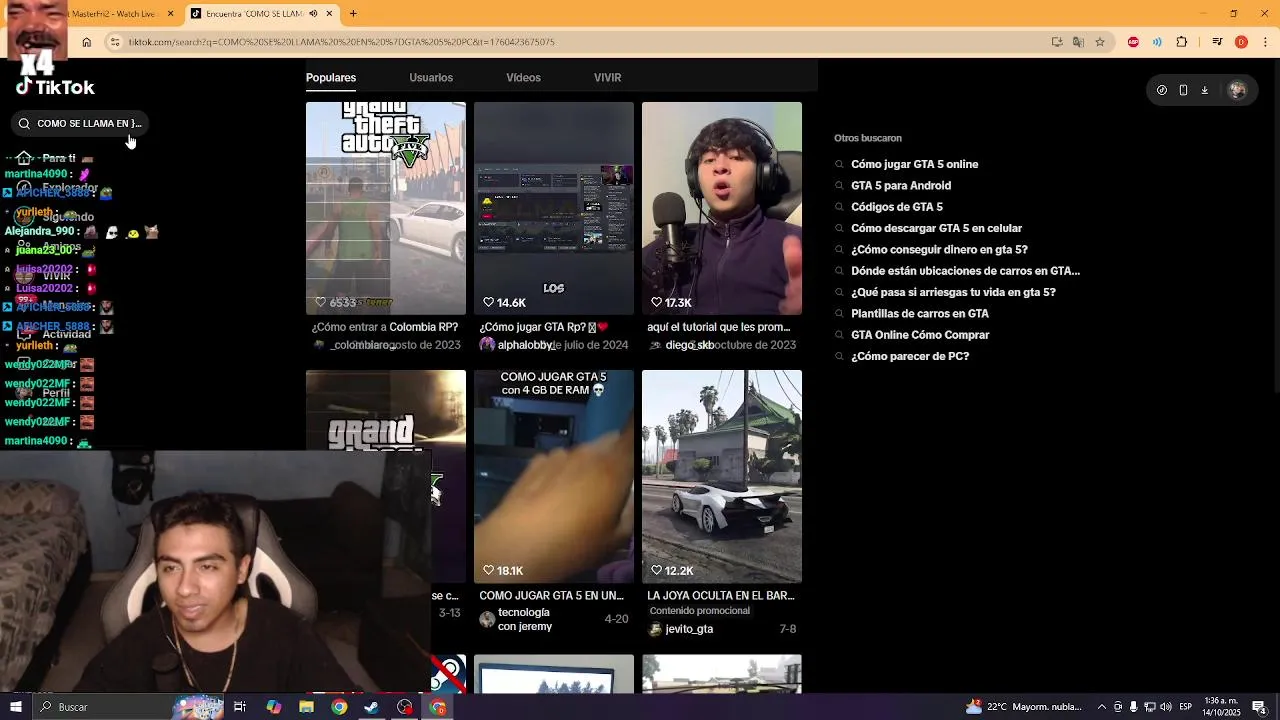Open the COMO JUGAR GTA 5 4 GB RAM video
This screenshot has width=1280, height=720.
click(x=554, y=476)
